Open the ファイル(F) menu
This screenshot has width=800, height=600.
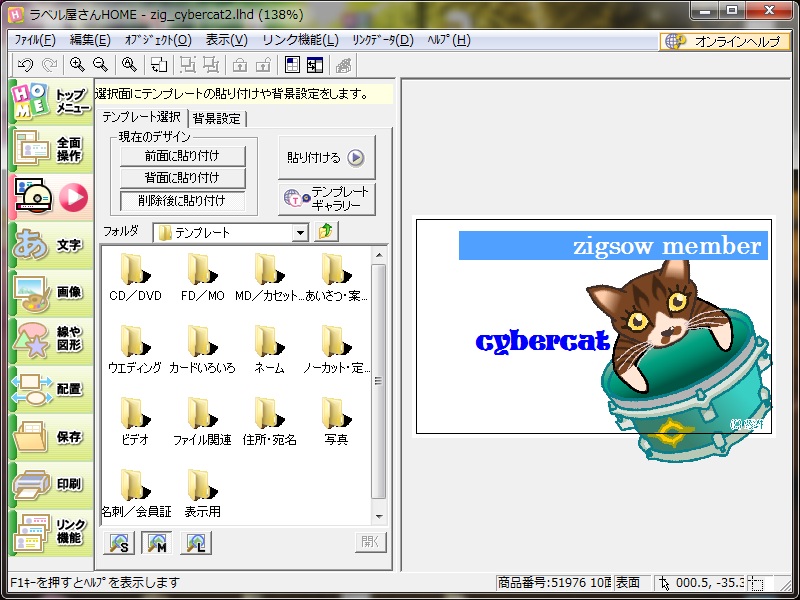[x=35, y=40]
